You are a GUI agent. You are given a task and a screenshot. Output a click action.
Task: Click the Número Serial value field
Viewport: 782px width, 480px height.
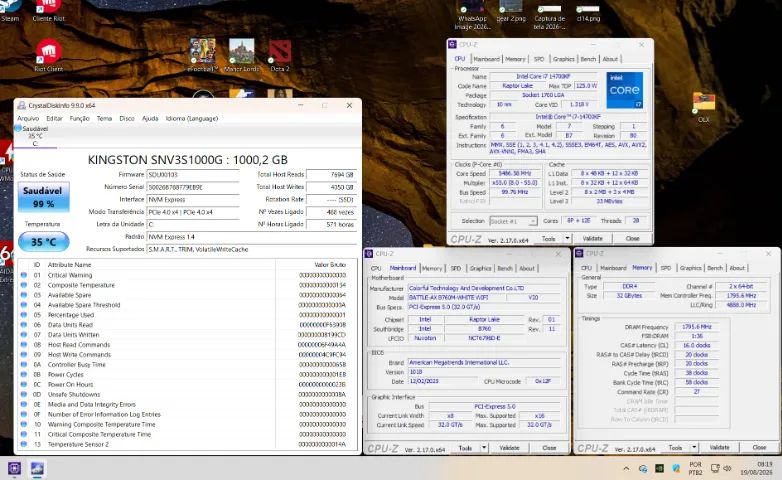click(193, 187)
